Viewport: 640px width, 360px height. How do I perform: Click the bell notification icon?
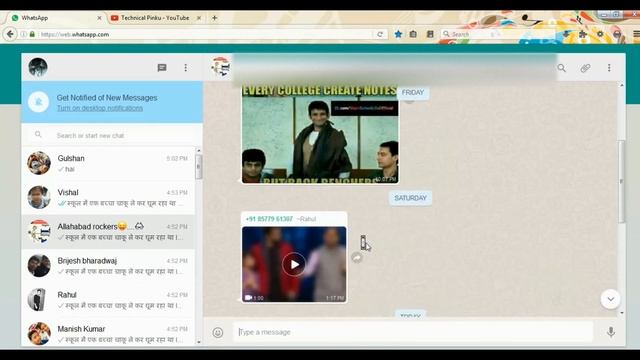coord(39,102)
